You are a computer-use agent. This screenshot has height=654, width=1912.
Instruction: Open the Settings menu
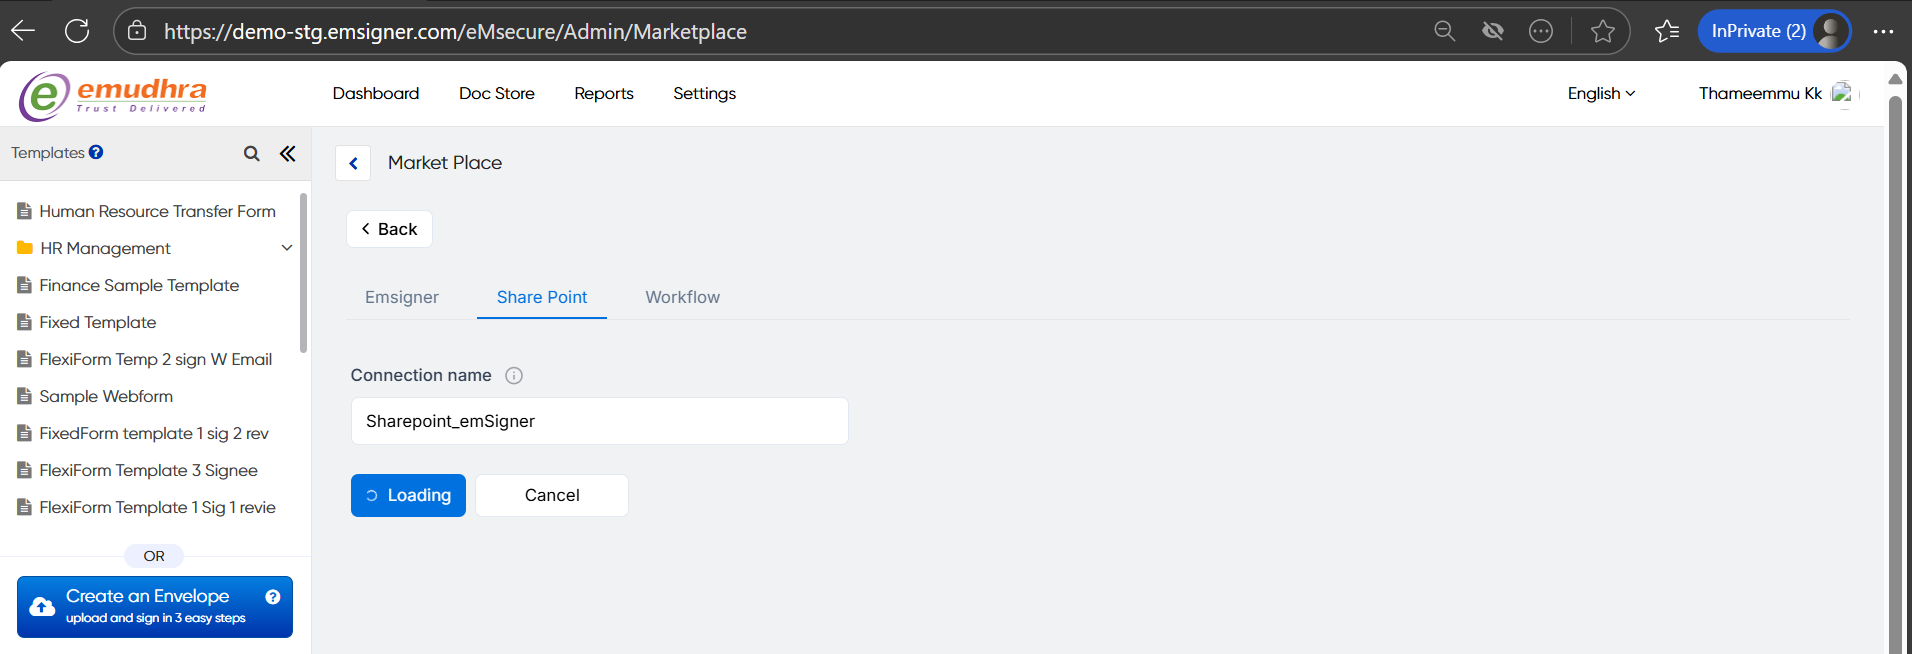[704, 93]
